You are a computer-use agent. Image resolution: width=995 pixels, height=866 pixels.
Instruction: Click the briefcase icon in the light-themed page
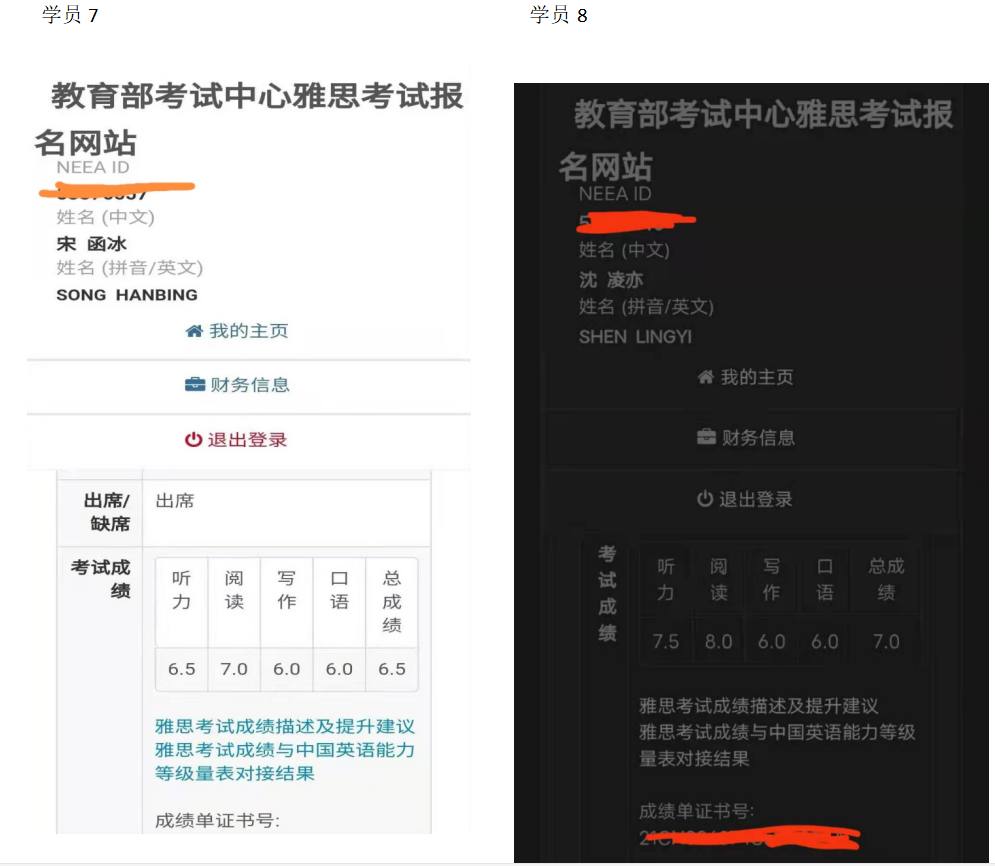pos(195,385)
